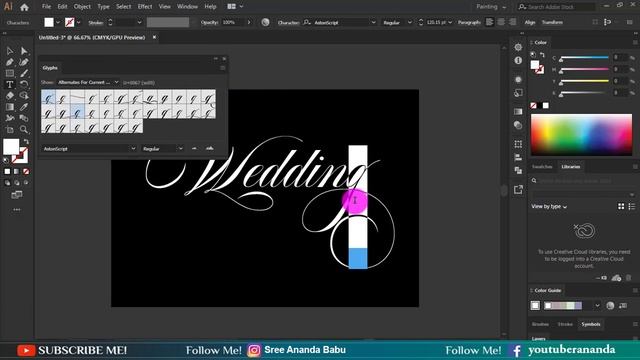
Task: Change screen mode at toolbar bottom
Action: click(17, 195)
